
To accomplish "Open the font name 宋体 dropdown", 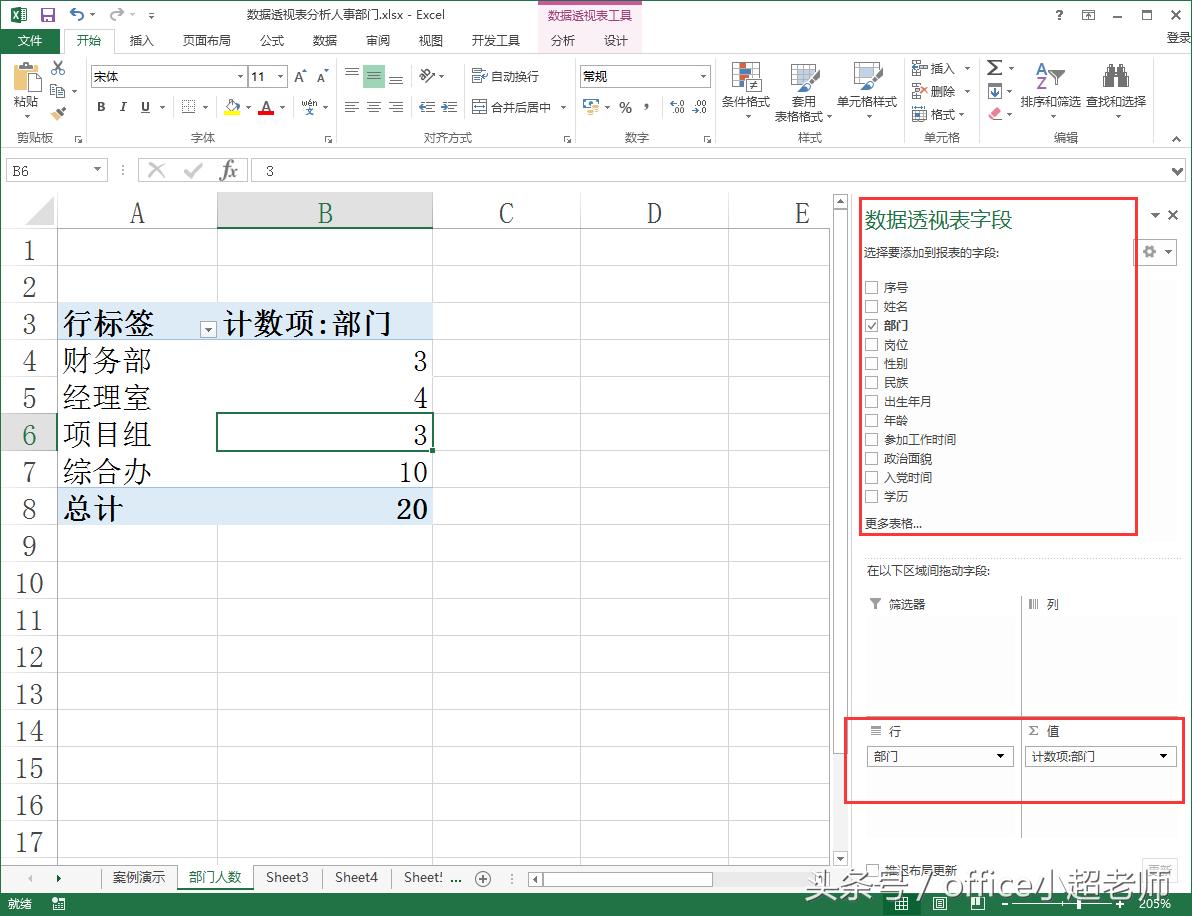I will coord(239,75).
